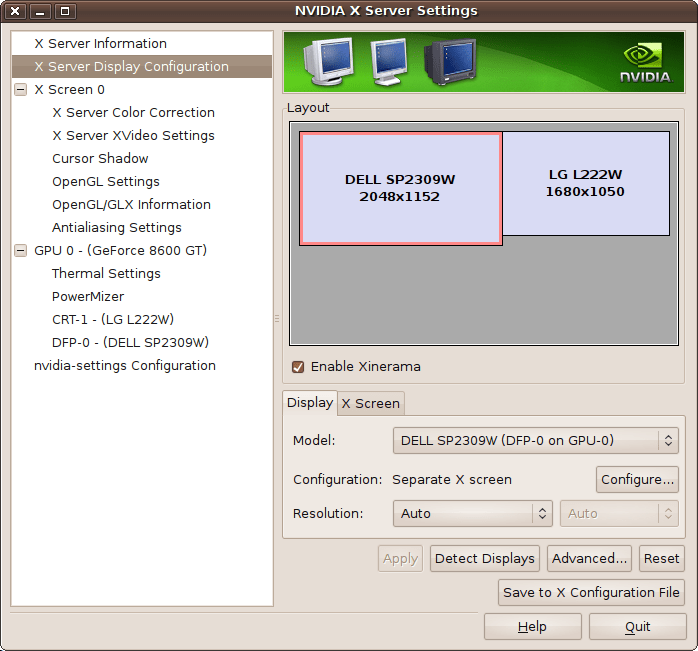Open the disabled refresh rate Auto dropdown
The height and width of the screenshot is (651, 698).
point(619,513)
